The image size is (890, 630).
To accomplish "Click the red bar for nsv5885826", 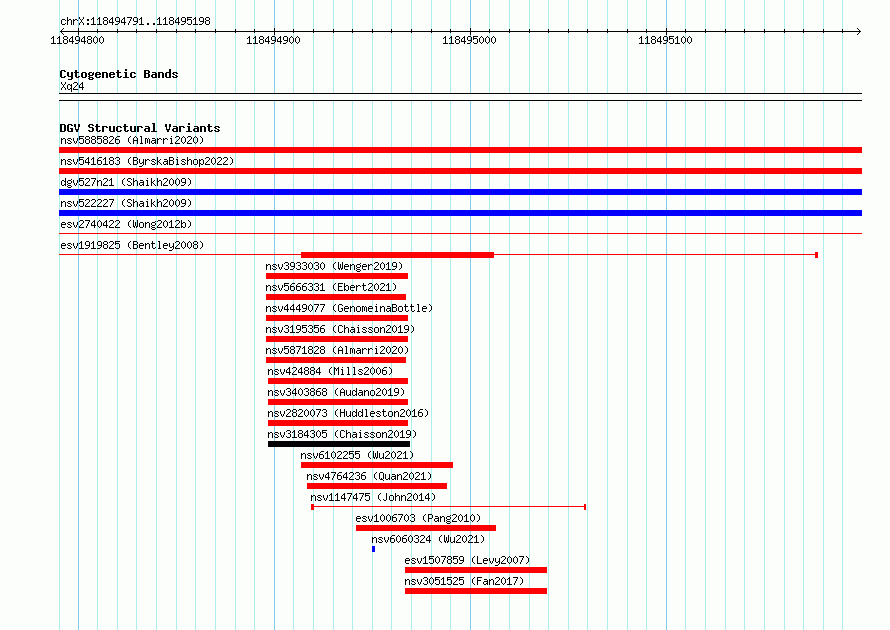I will [460, 150].
